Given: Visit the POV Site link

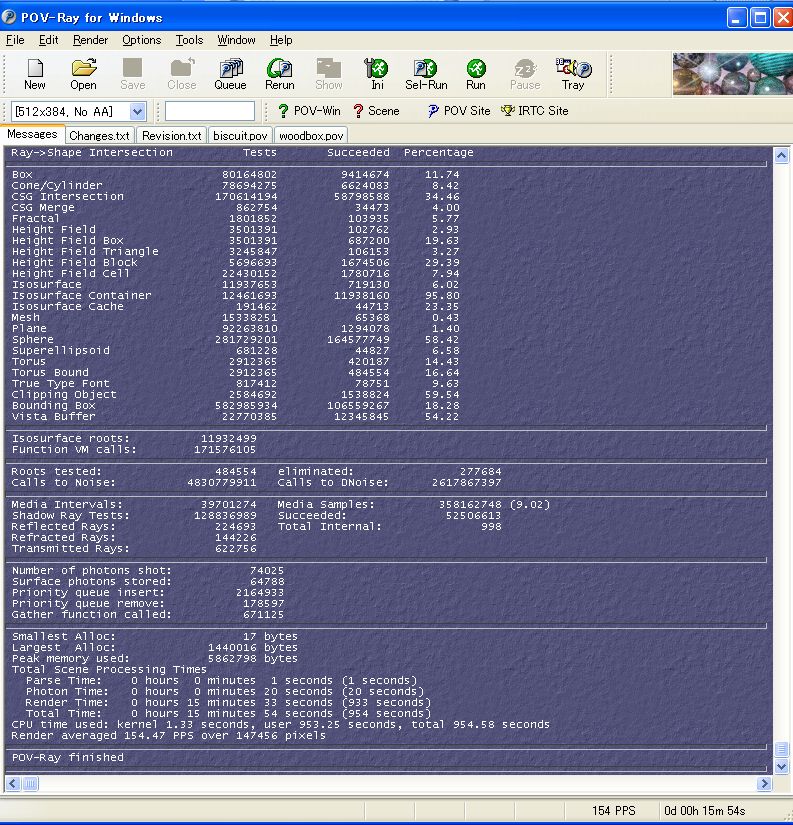Looking at the screenshot, I should (x=459, y=111).
